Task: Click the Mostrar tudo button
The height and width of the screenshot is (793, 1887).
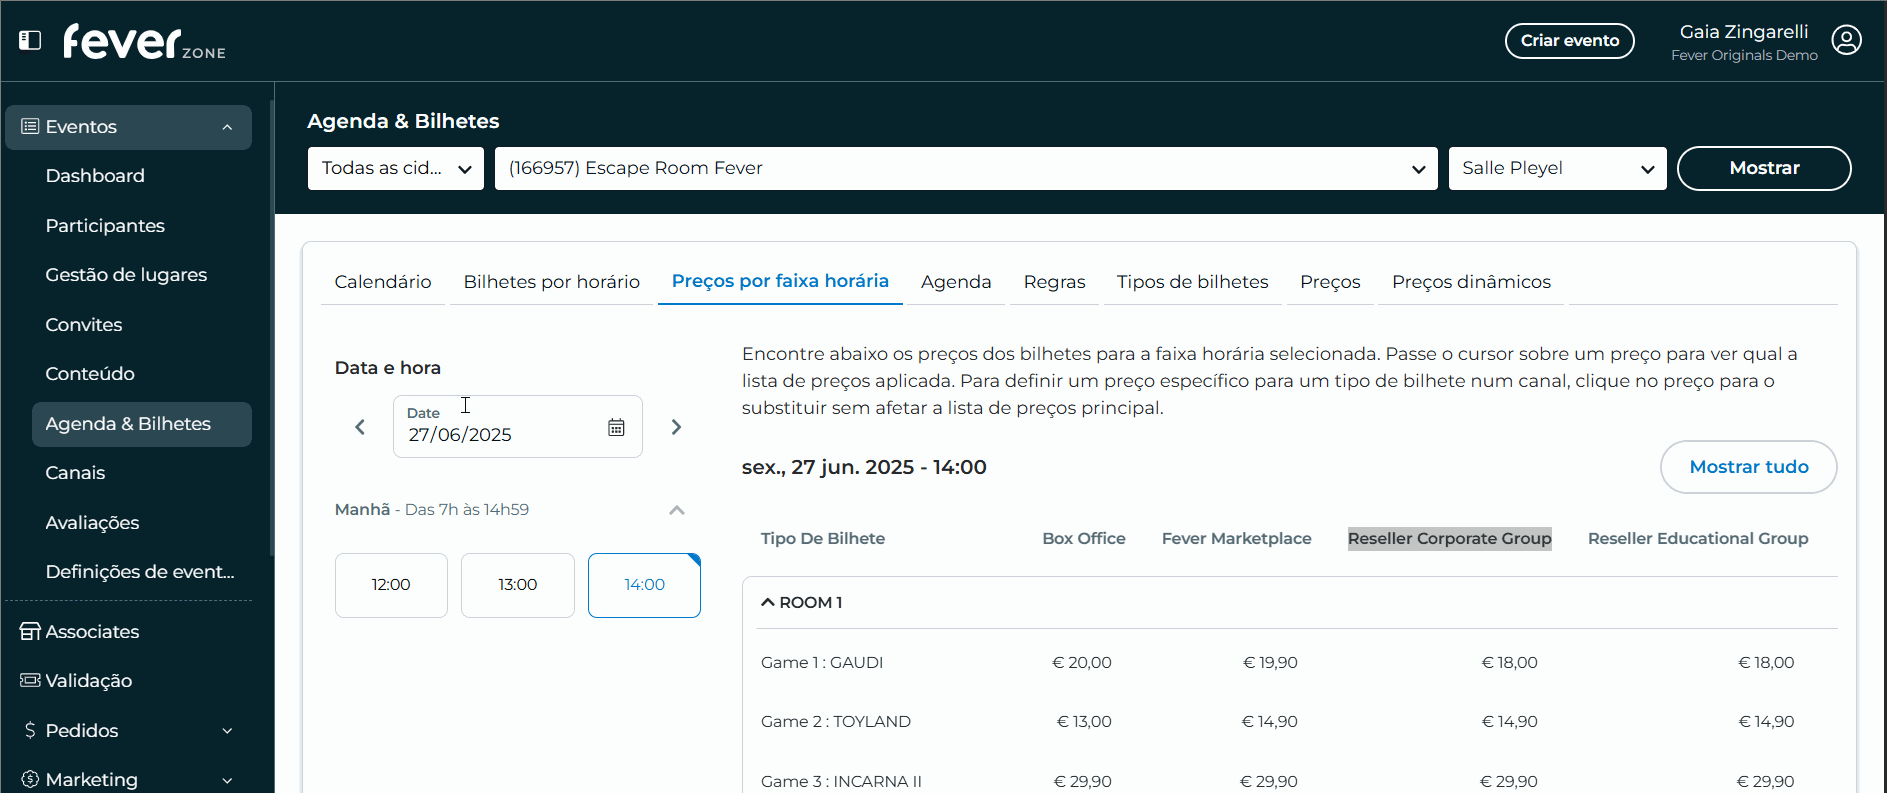Action: pos(1748,467)
